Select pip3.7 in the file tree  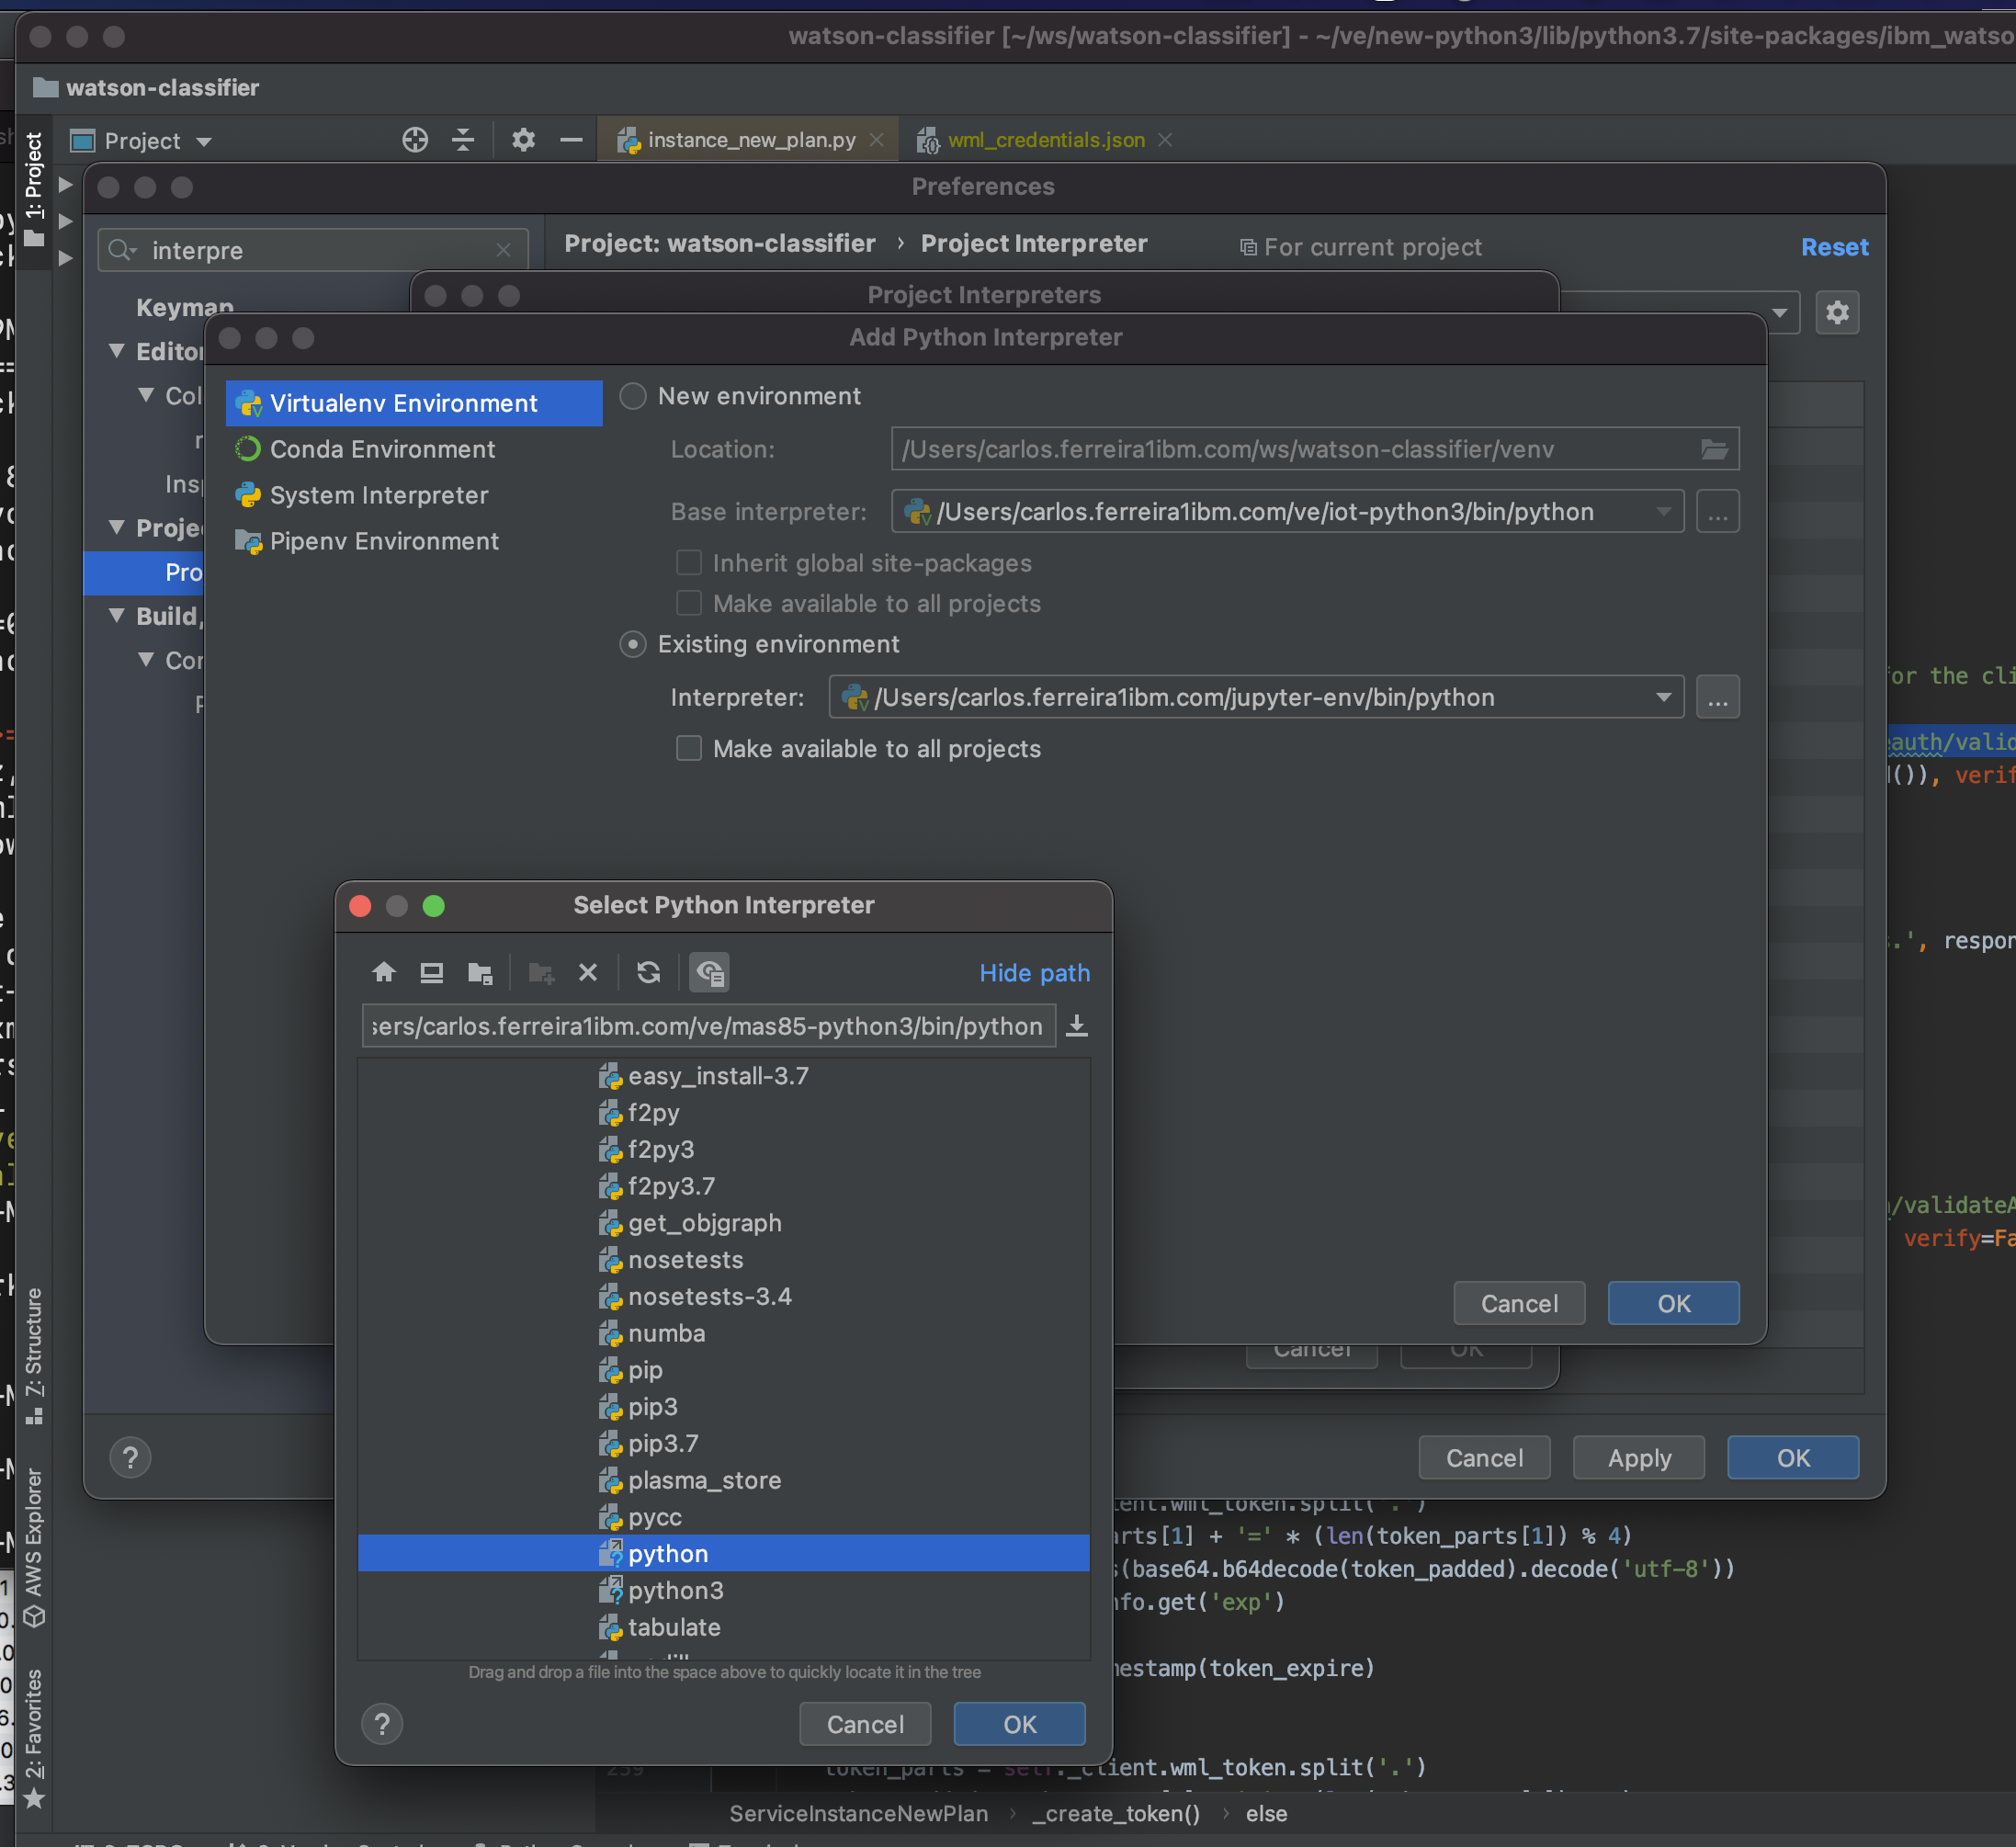[724, 1443]
